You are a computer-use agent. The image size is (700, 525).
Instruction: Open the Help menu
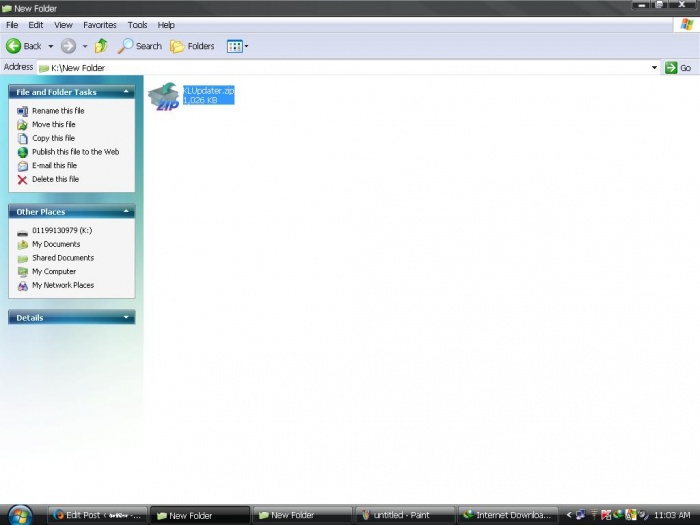click(166, 25)
